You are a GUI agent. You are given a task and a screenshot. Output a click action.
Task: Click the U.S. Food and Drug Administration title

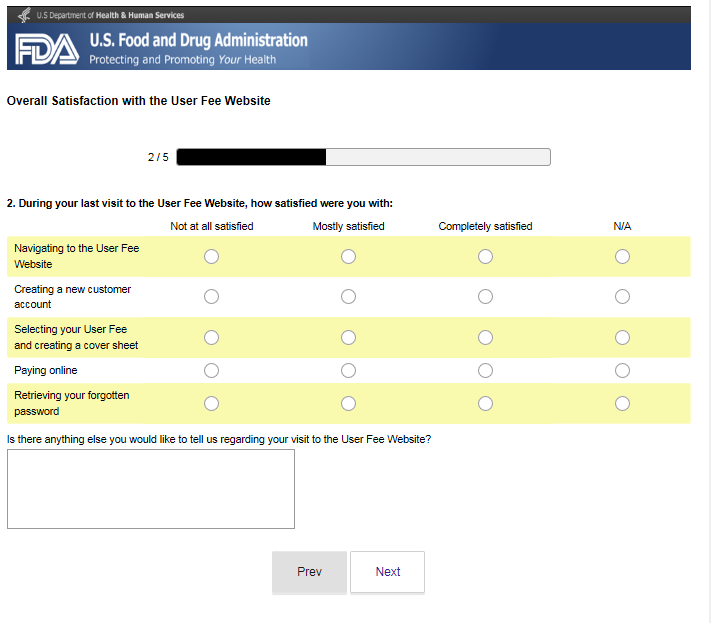click(198, 41)
